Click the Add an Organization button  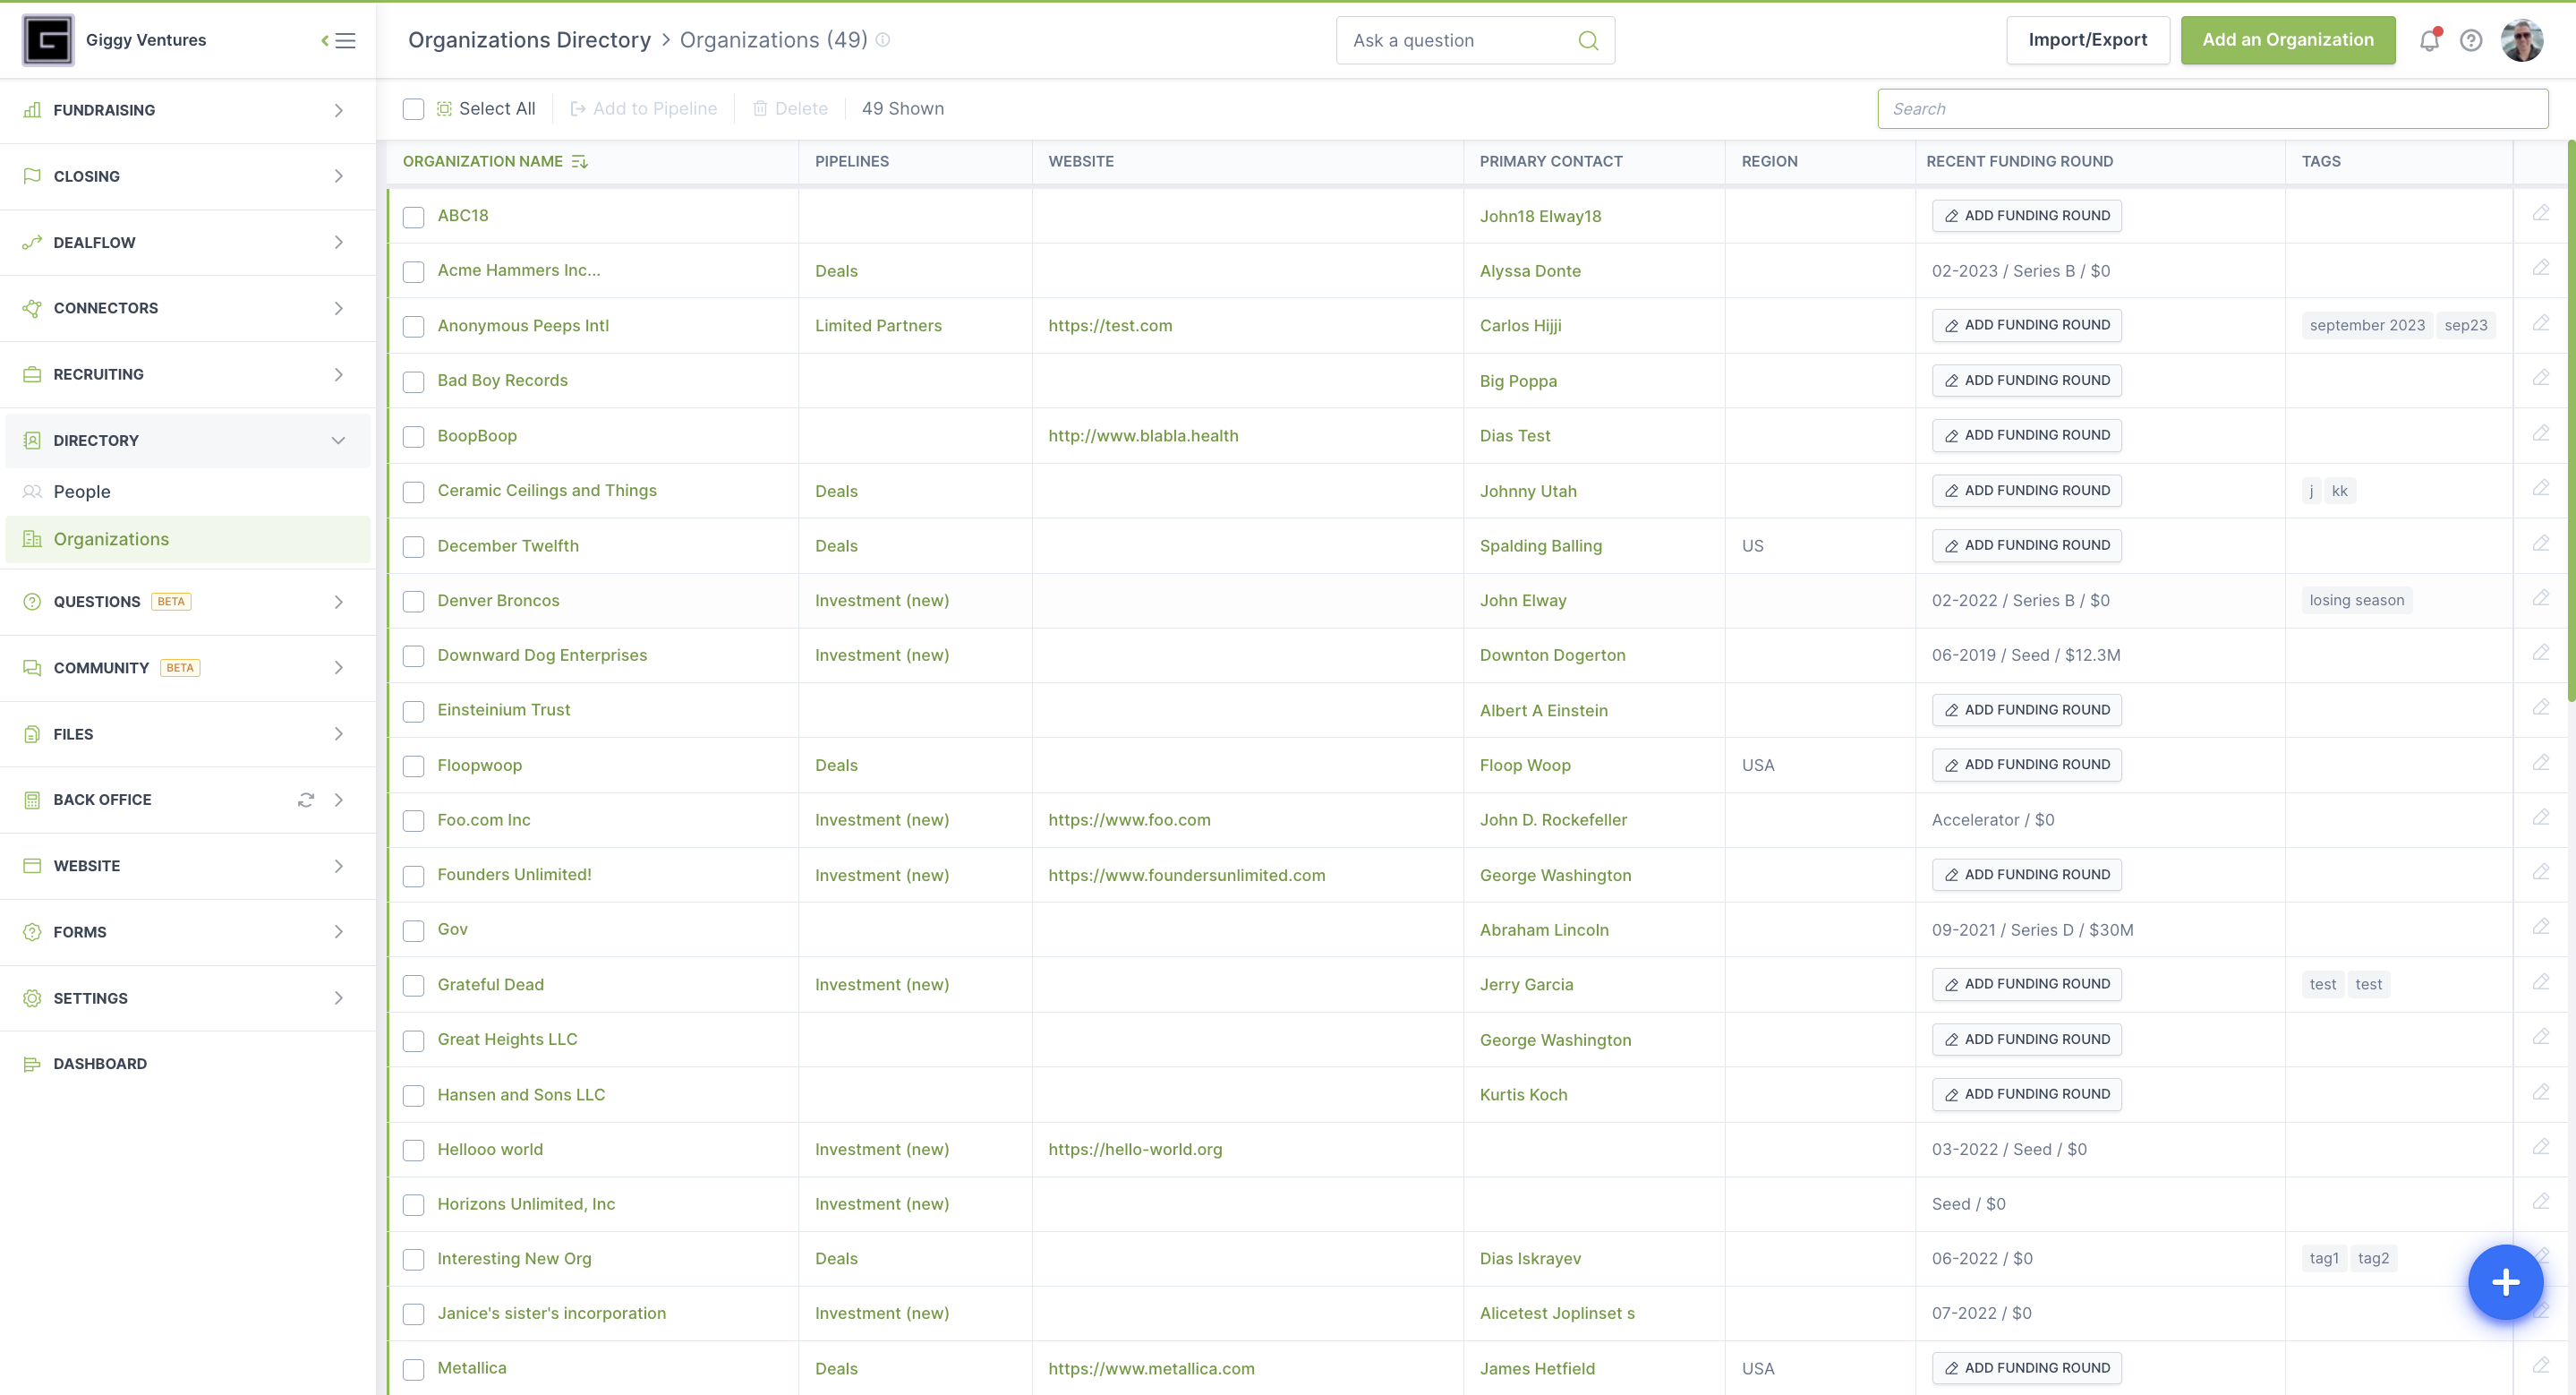[x=2290, y=39]
